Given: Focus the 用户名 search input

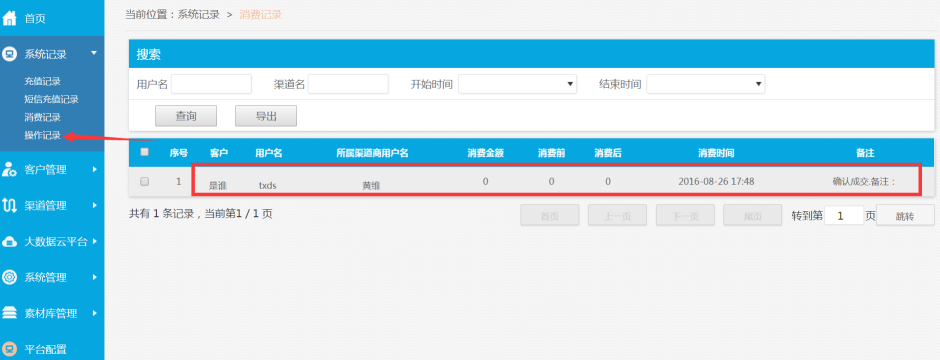Looking at the screenshot, I should click(x=211, y=84).
